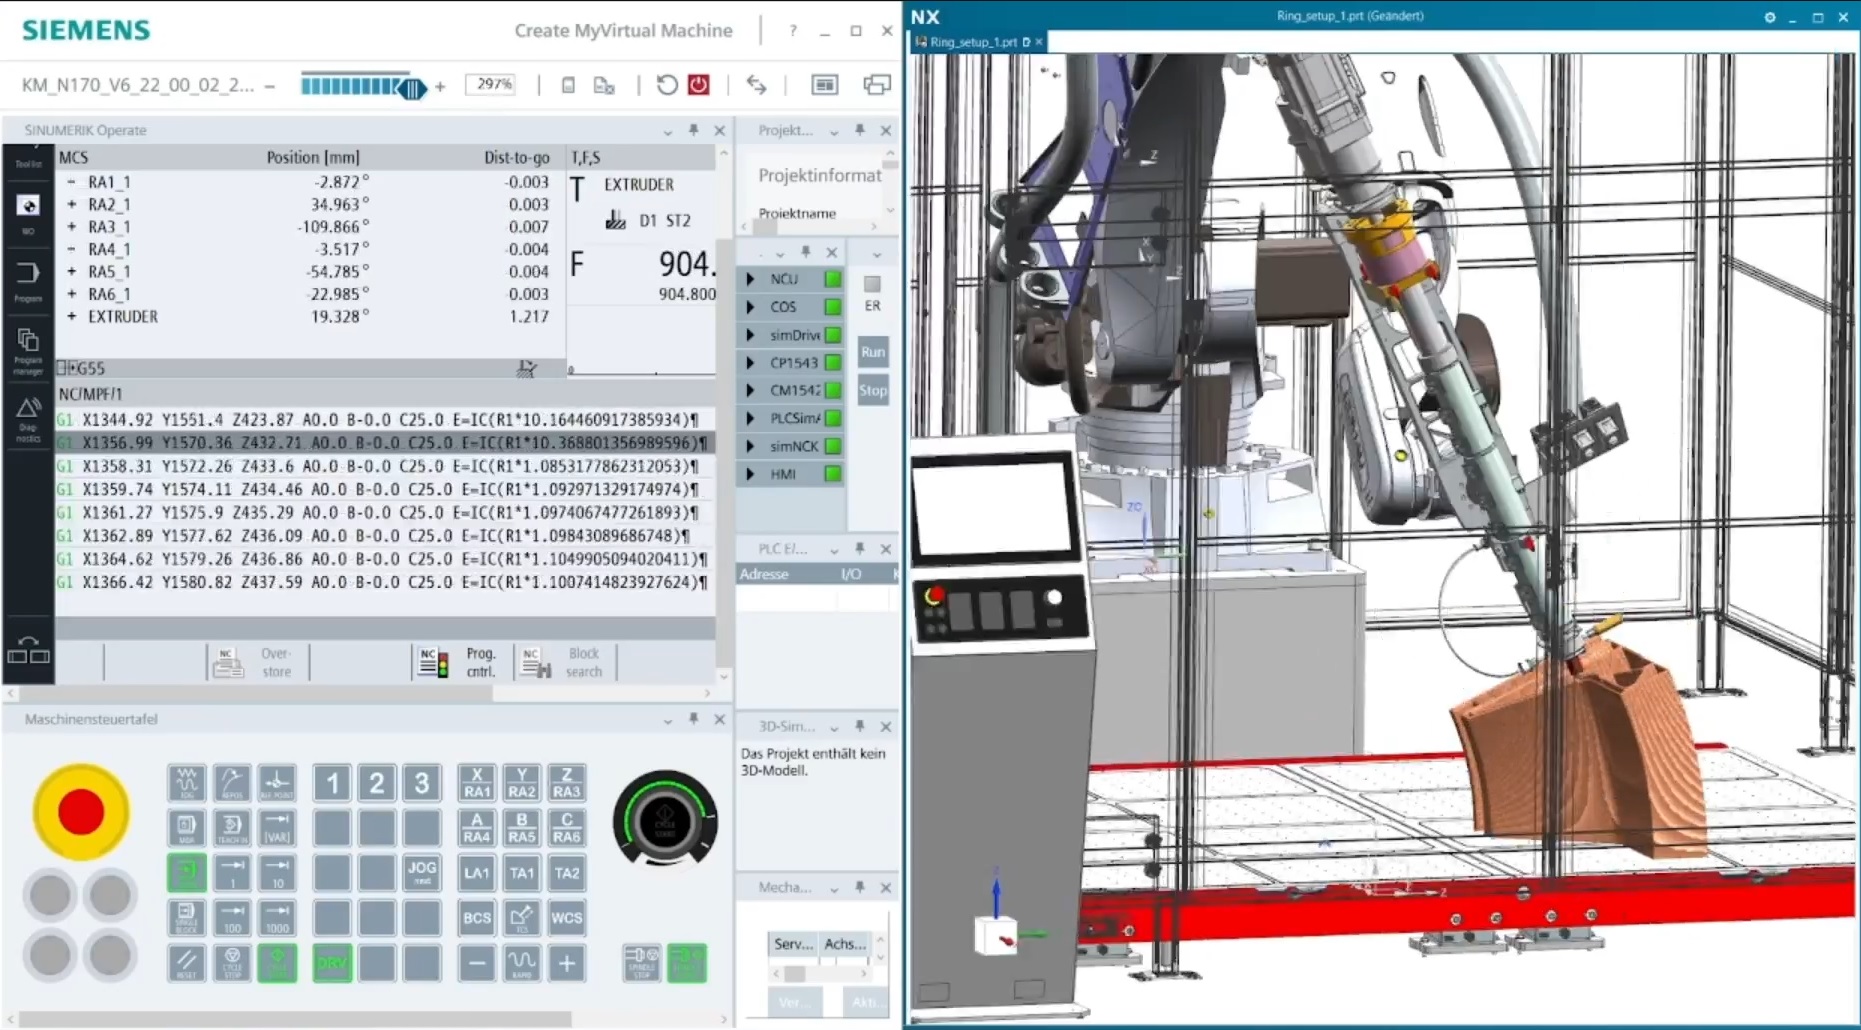This screenshot has height=1030, width=1861.
Task: Expand the simDrive component row
Action: [x=751, y=335]
